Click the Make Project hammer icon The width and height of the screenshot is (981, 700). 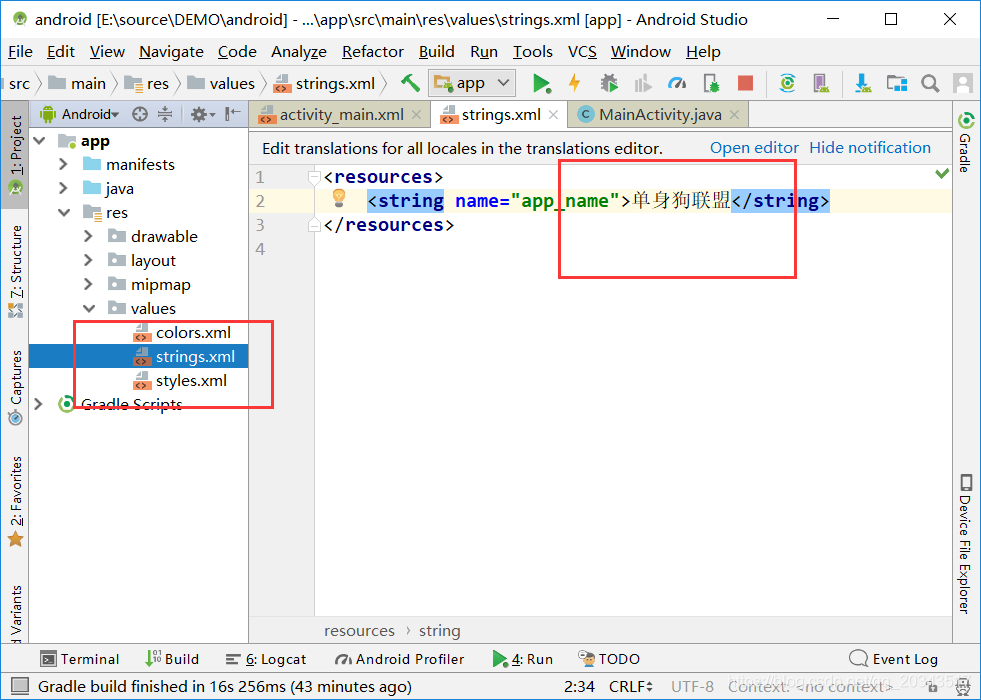point(410,83)
